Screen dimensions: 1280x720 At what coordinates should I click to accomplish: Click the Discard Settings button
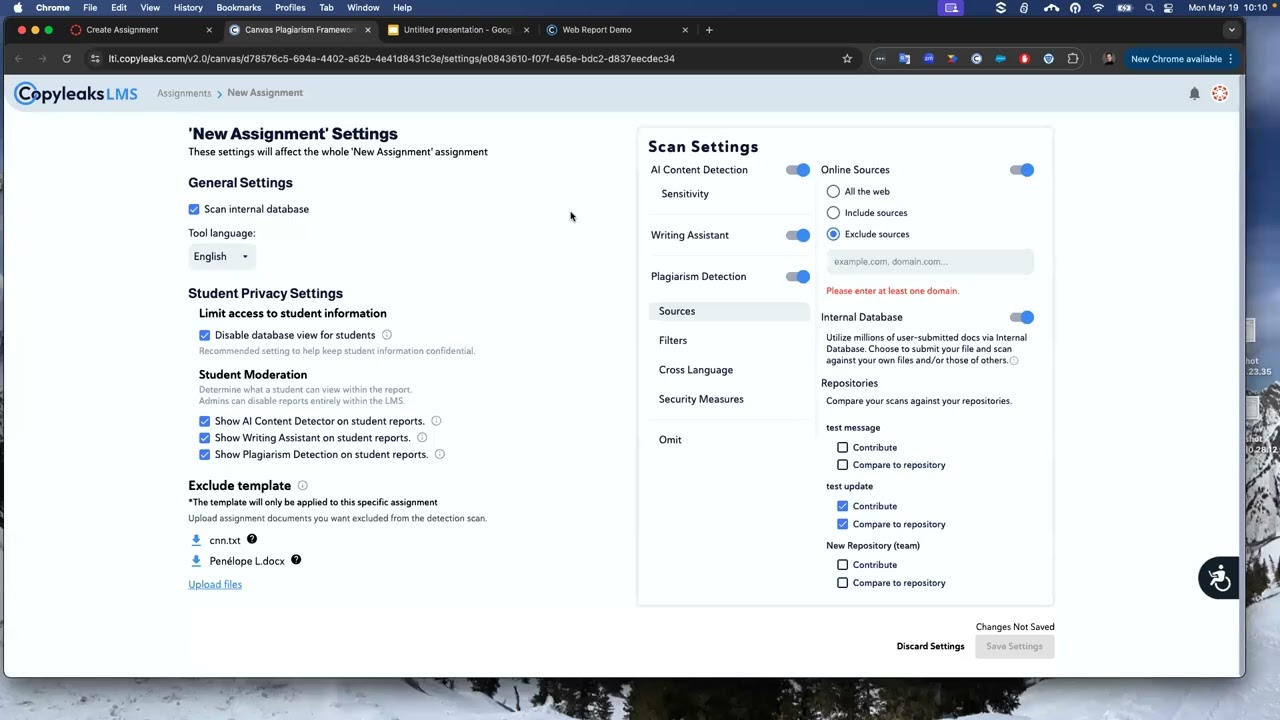(931, 646)
